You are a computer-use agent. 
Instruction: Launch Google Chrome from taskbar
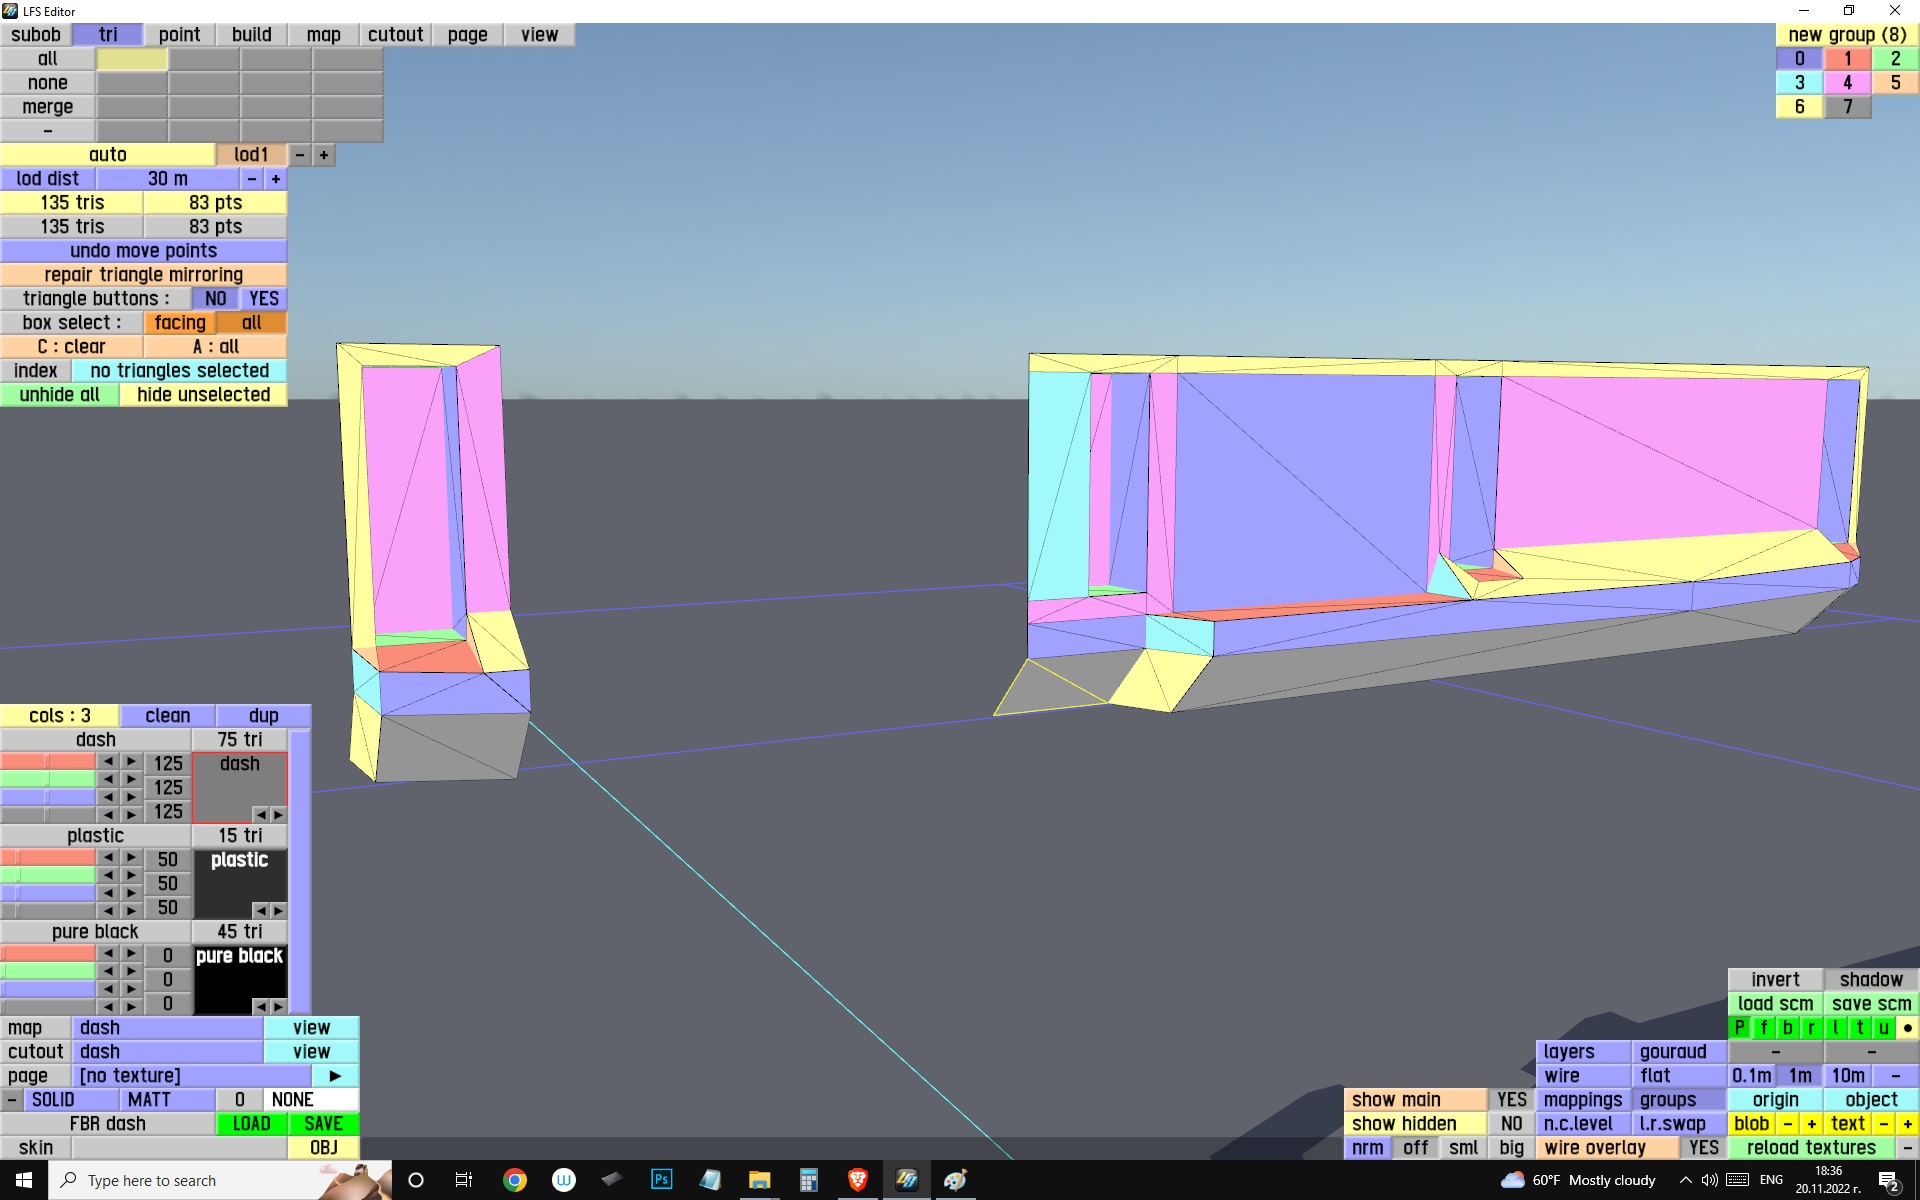click(515, 1180)
